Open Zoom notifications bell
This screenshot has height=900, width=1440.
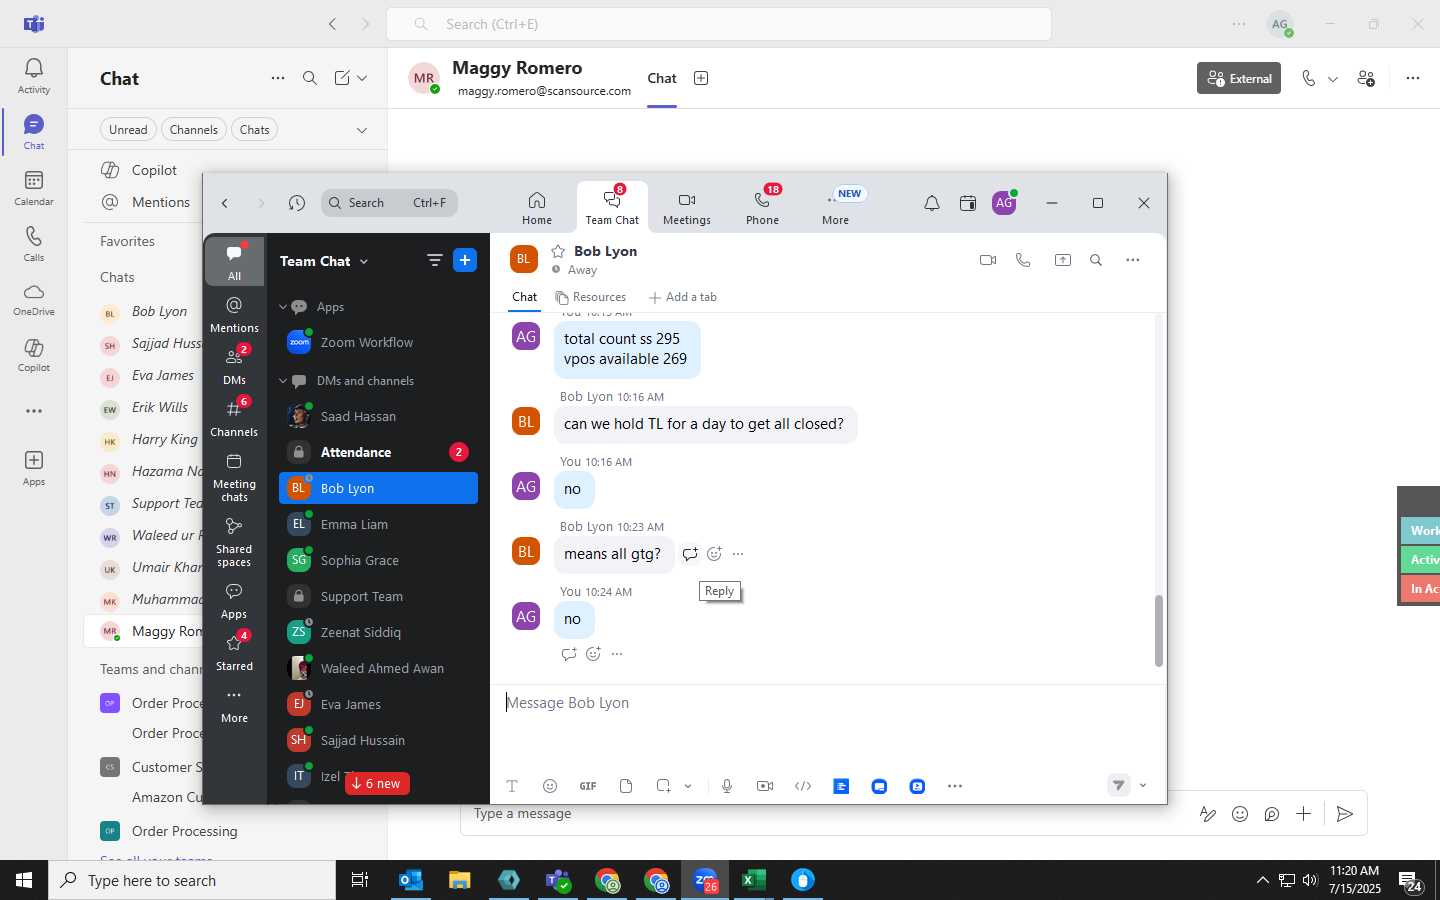point(931,203)
